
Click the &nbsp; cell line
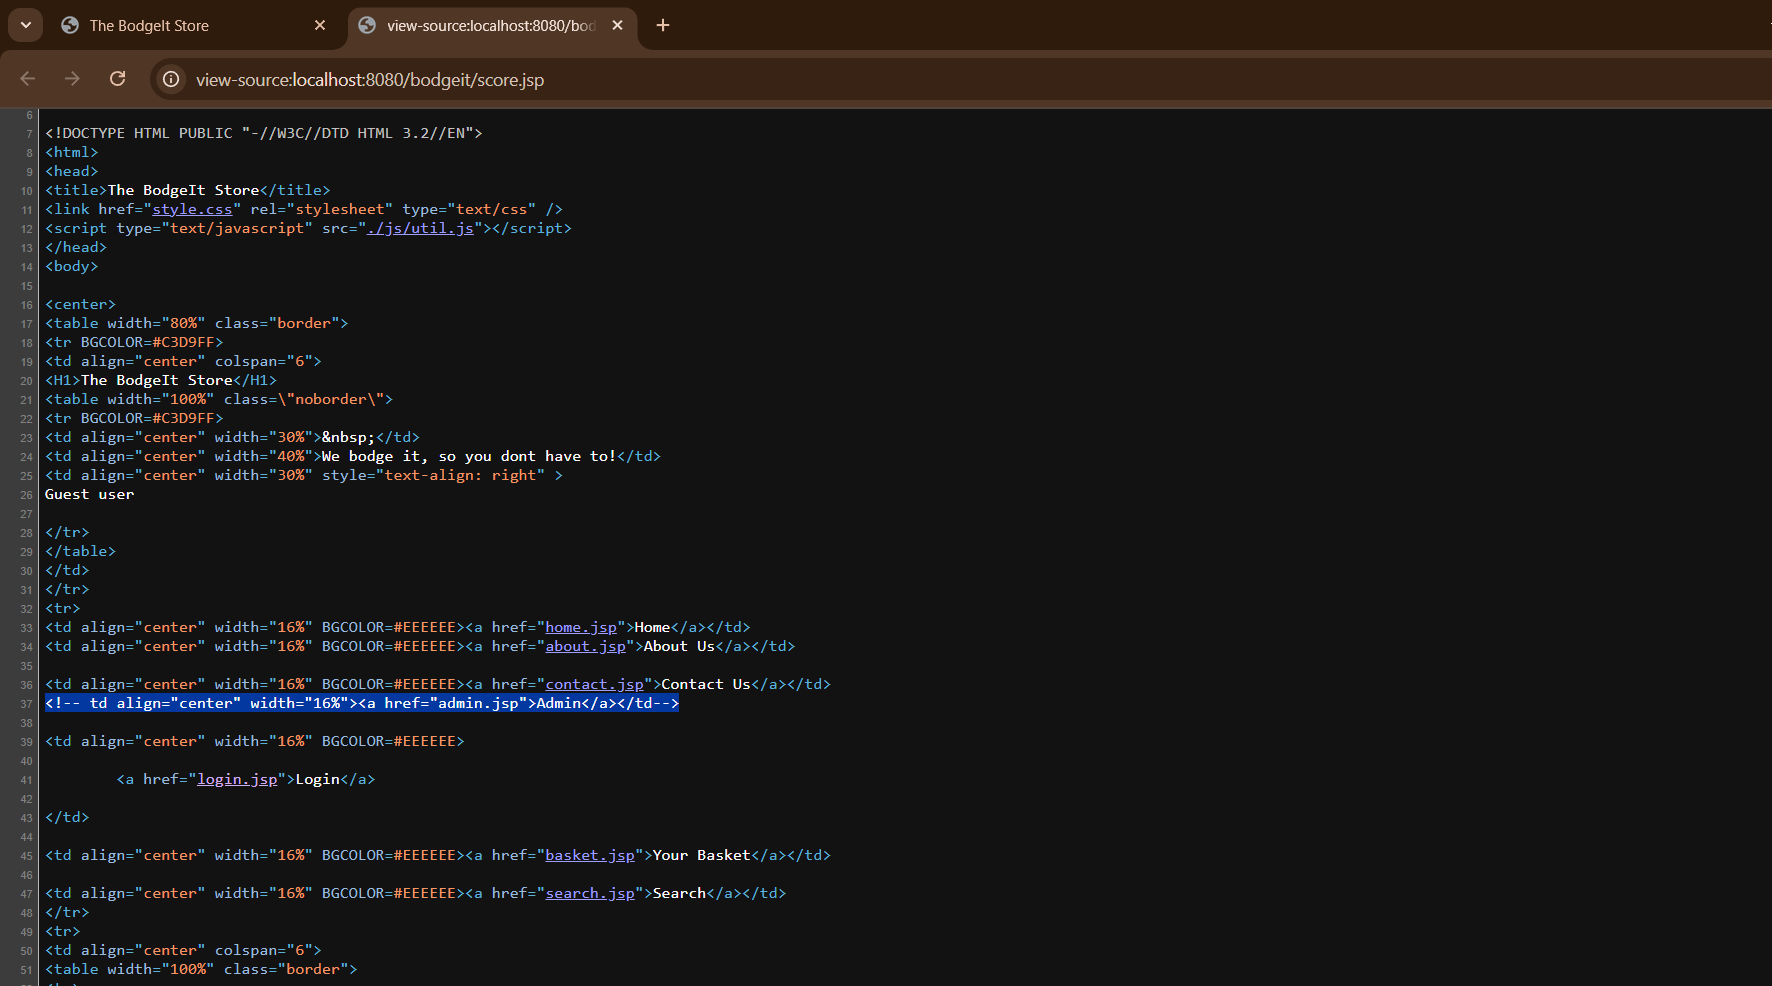[232, 437]
